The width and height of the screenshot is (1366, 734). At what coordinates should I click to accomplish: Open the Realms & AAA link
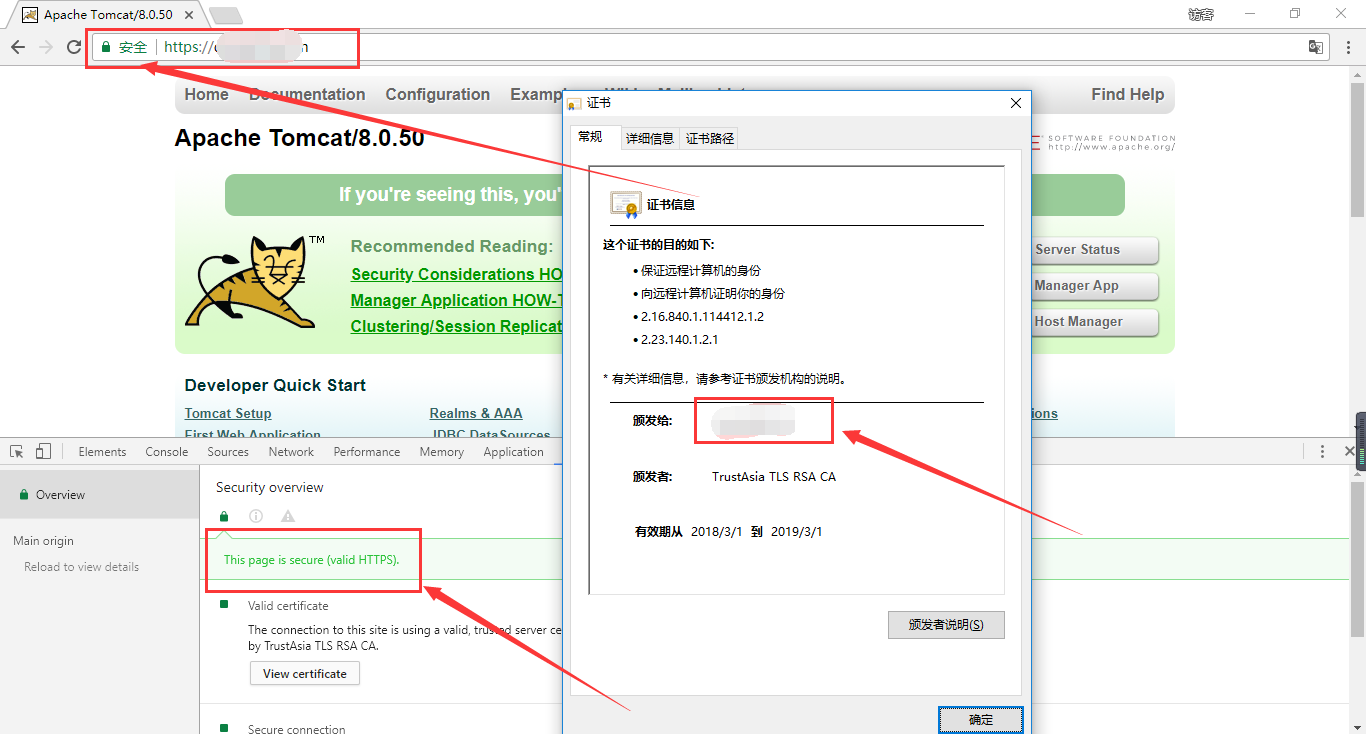pos(476,413)
